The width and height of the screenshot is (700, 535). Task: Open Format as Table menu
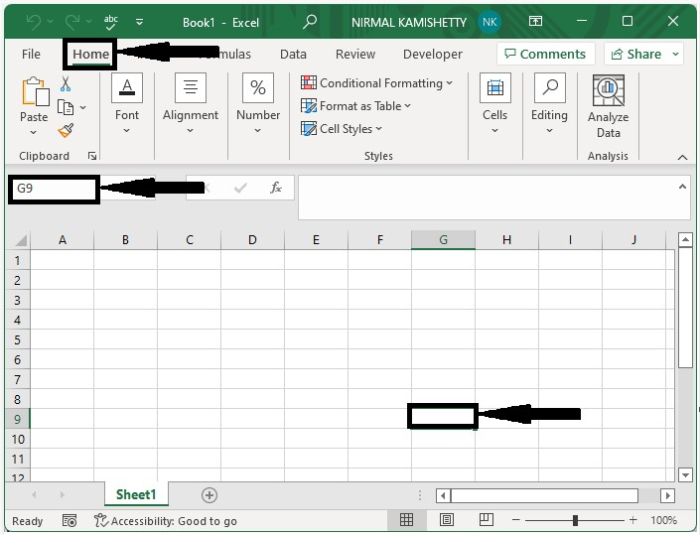pyautogui.click(x=356, y=106)
